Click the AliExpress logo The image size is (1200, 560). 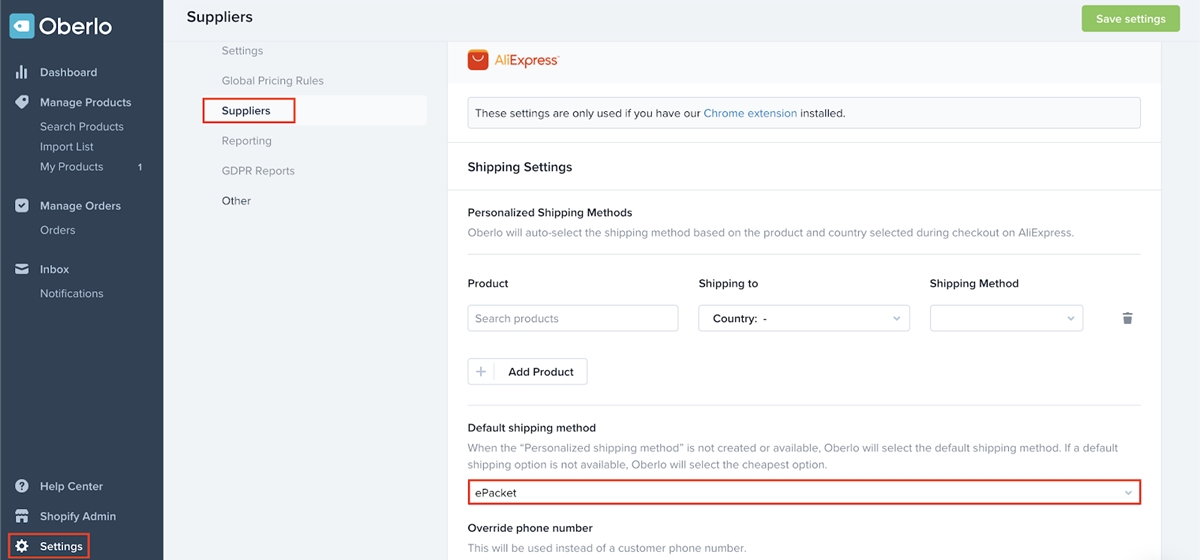(x=513, y=60)
